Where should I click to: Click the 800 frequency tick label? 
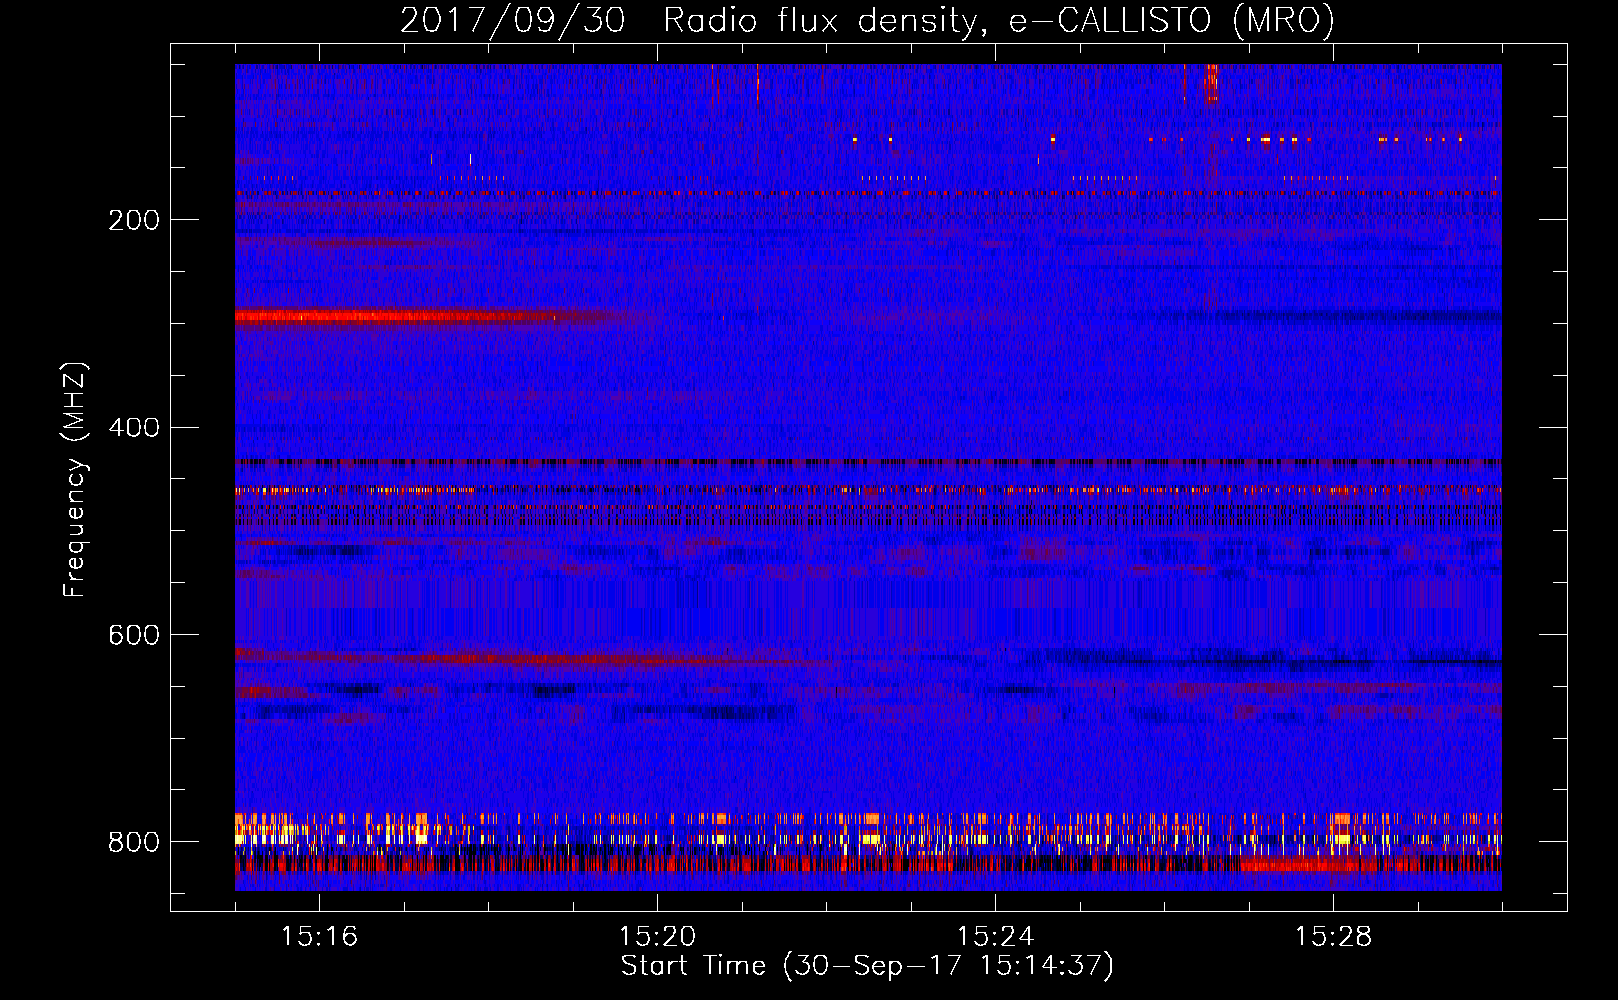click(x=134, y=842)
